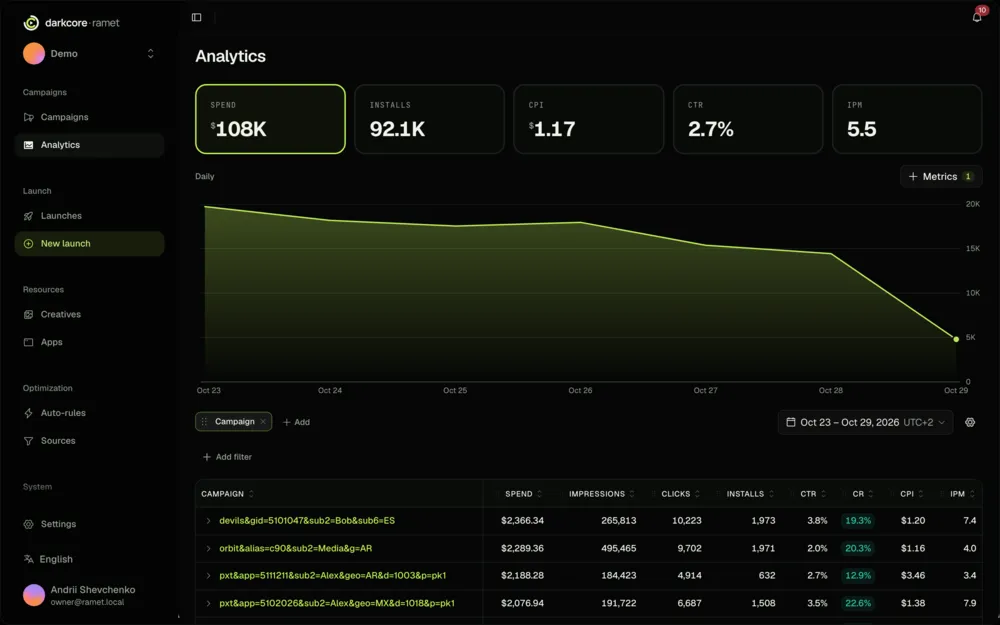The image size is (1000, 625).
Task: Click the Launches rocket icon
Action: 28,216
